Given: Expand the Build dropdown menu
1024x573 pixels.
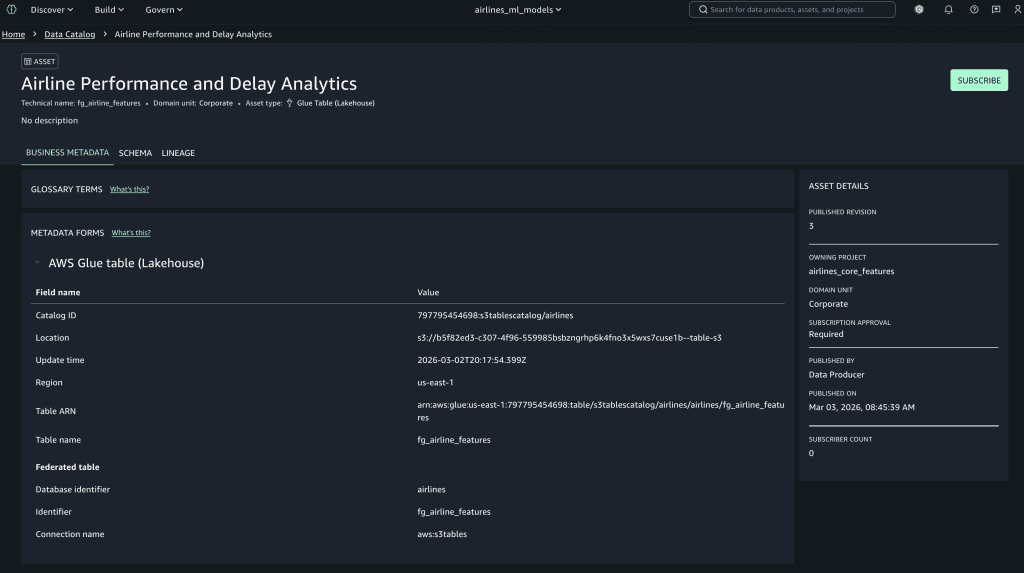Looking at the screenshot, I should [109, 10].
